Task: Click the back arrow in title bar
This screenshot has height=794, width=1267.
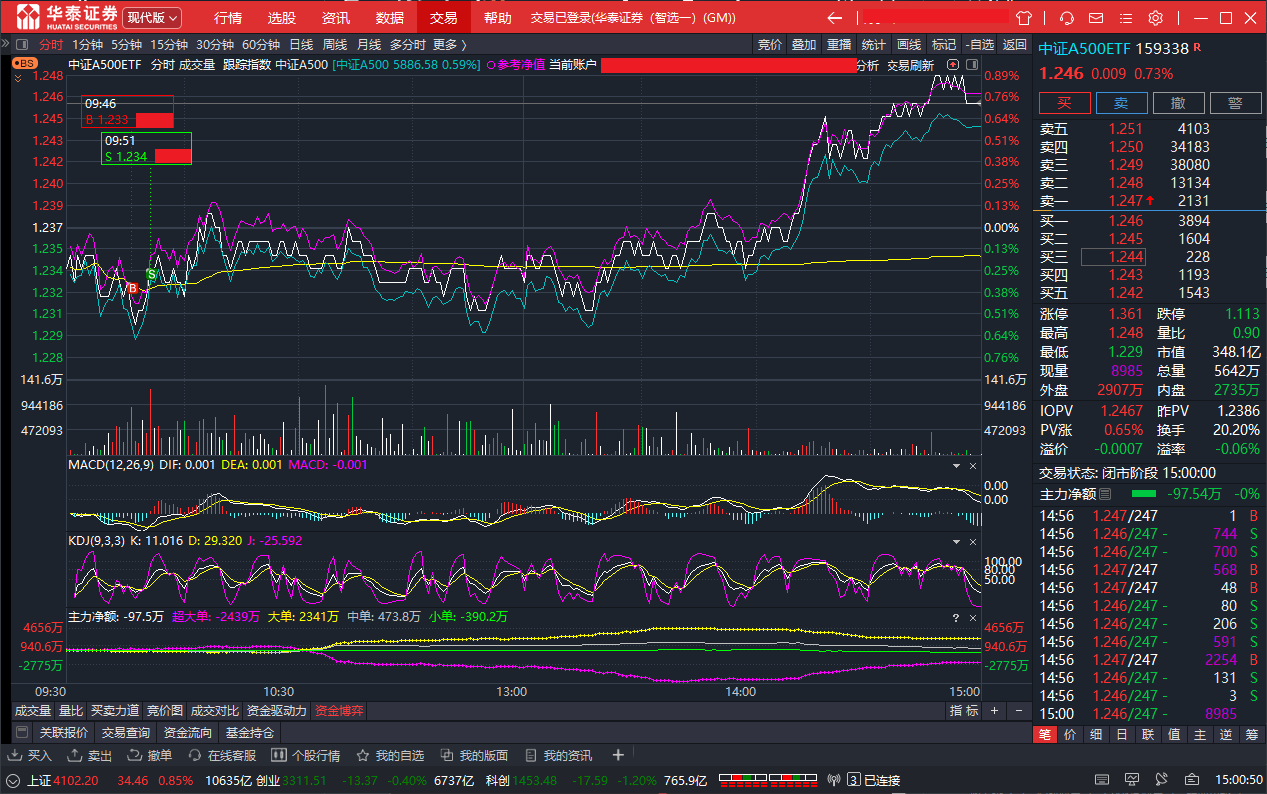Action: tap(835, 18)
